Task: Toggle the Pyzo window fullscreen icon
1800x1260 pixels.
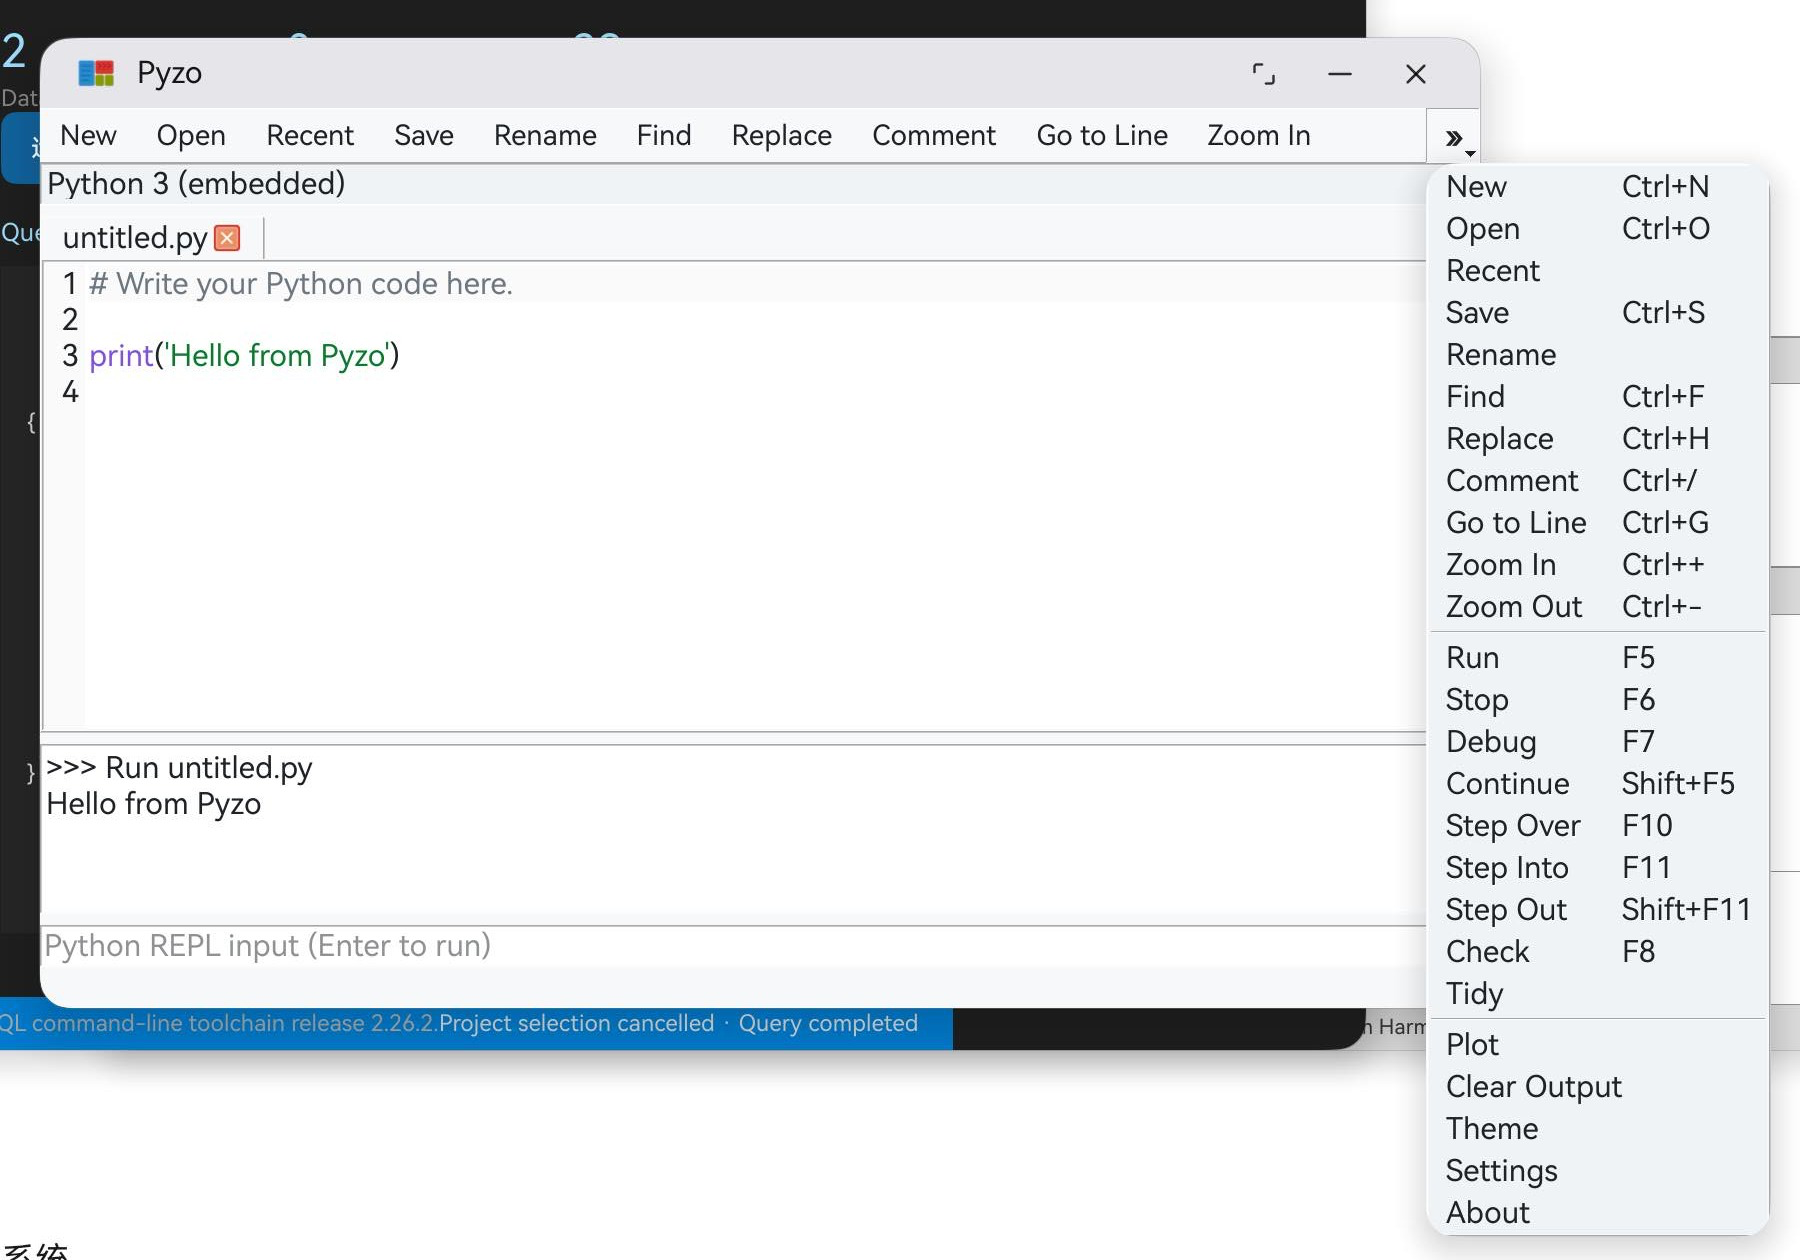Action: (x=1264, y=74)
